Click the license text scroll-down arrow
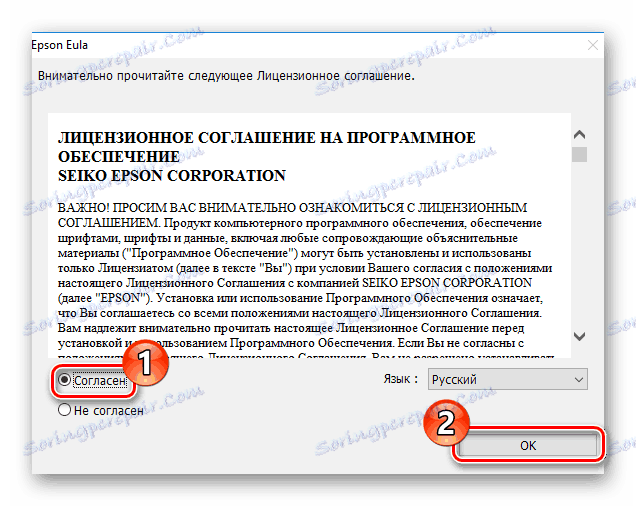636x506 pixels. click(x=580, y=336)
